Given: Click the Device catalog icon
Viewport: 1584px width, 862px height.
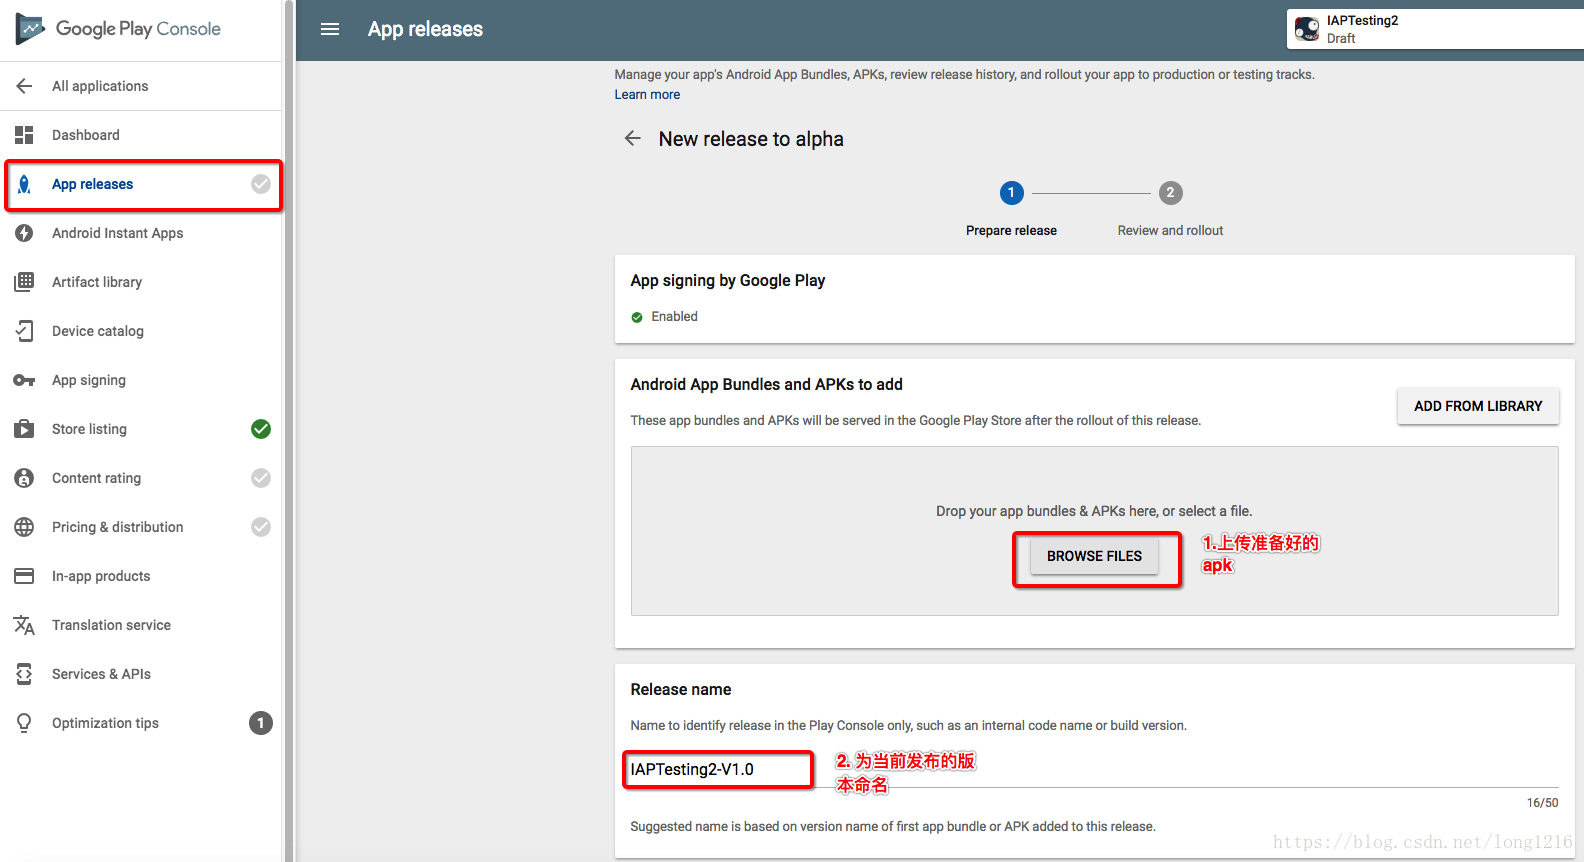Looking at the screenshot, I should (x=24, y=331).
